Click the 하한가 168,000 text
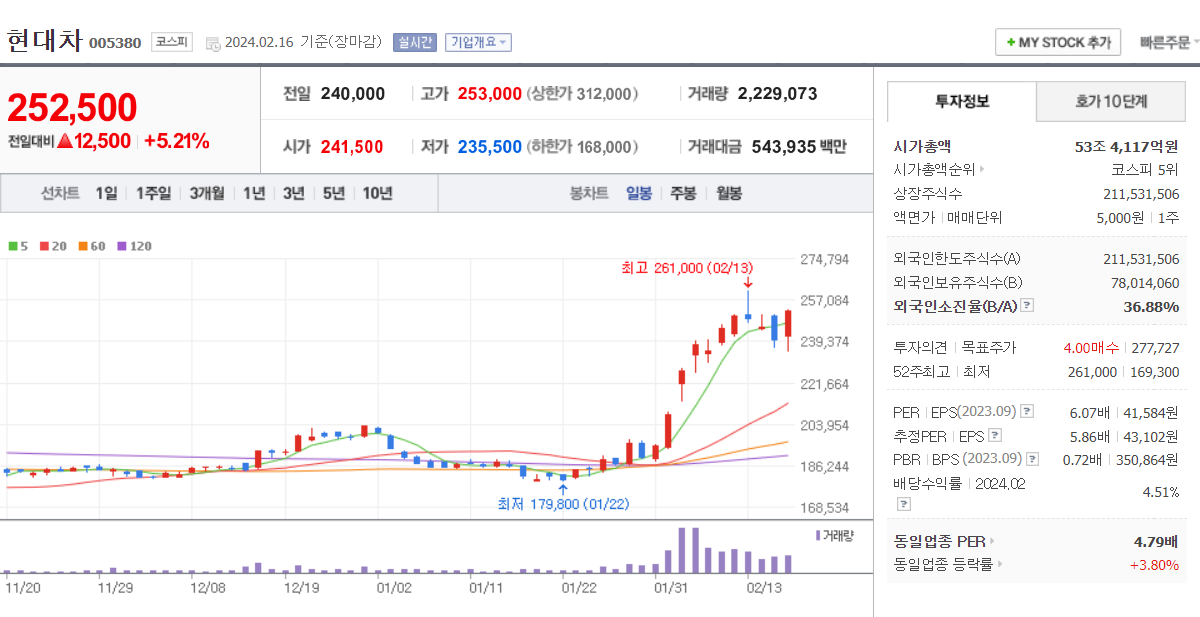This screenshot has width=1200, height=617. click(x=582, y=147)
